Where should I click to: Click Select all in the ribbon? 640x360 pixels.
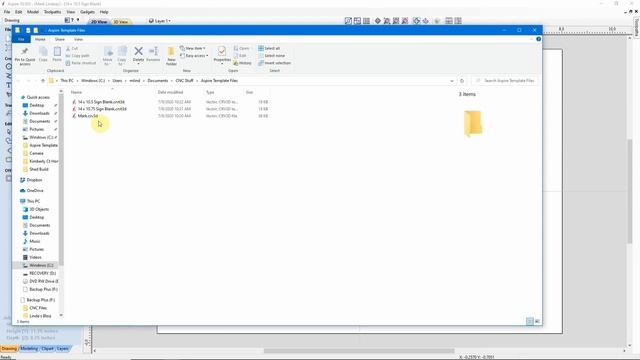(269, 48)
